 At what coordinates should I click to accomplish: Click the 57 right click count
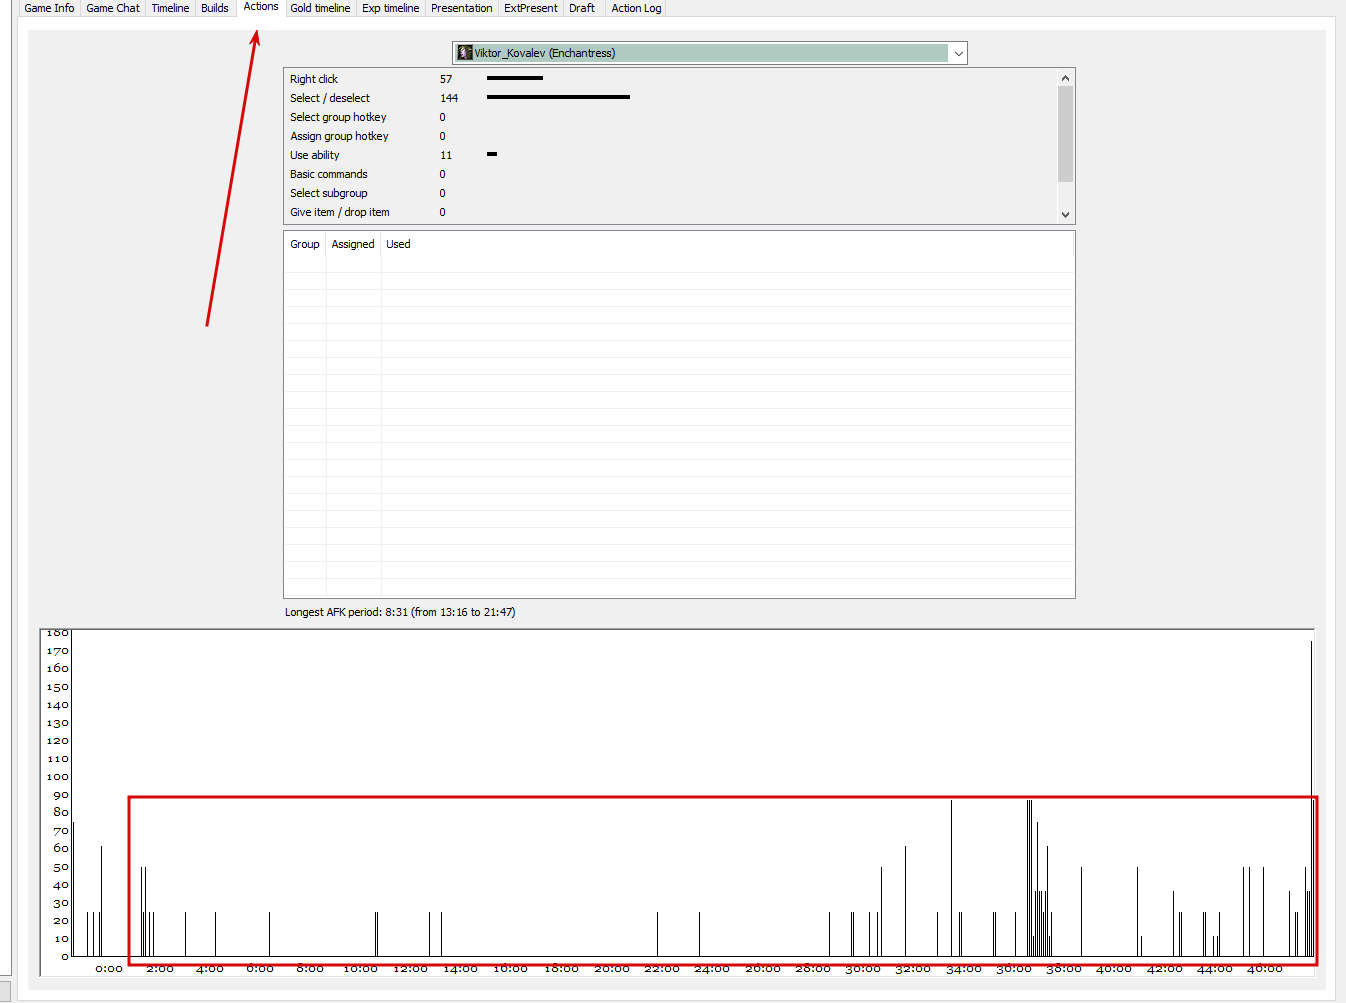click(x=446, y=79)
